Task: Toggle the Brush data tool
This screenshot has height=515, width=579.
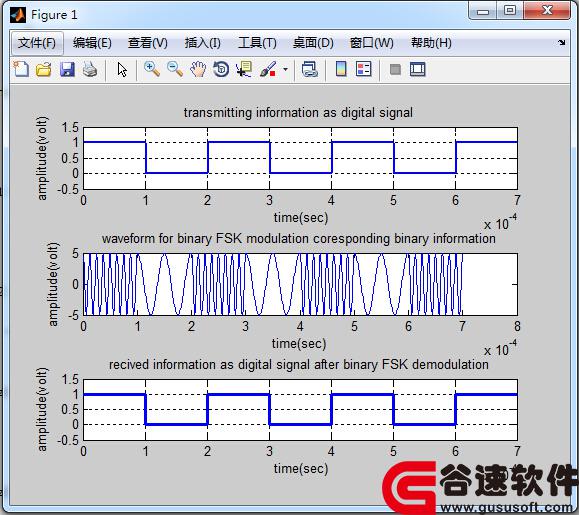Action: [x=268, y=69]
